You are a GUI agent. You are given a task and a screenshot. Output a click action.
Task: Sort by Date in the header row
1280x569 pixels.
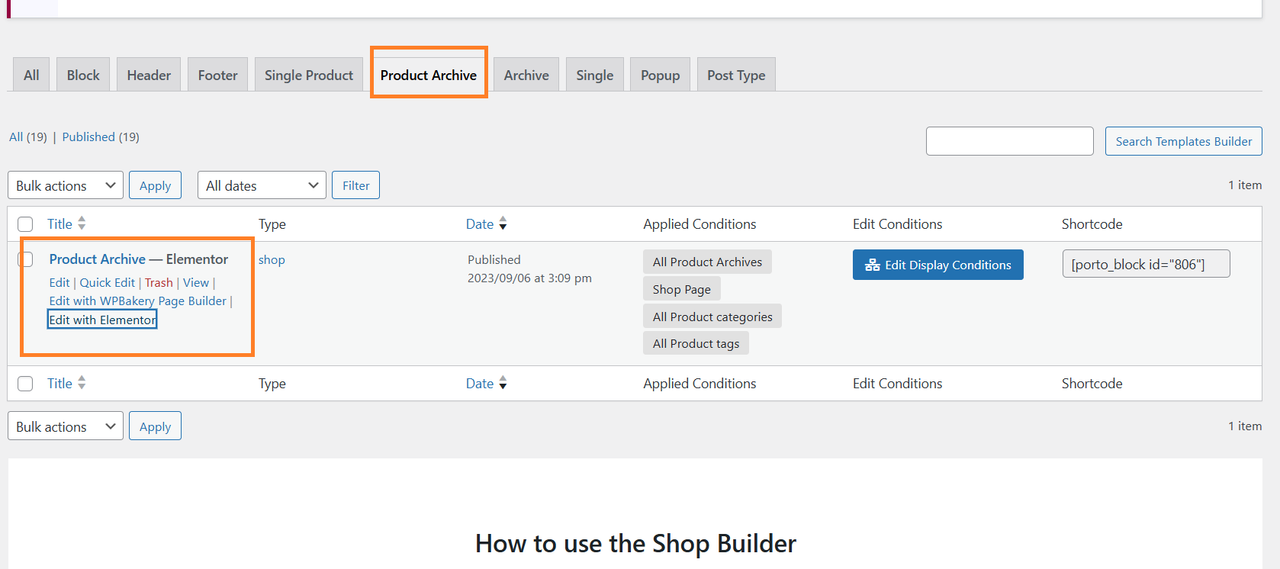(x=480, y=224)
